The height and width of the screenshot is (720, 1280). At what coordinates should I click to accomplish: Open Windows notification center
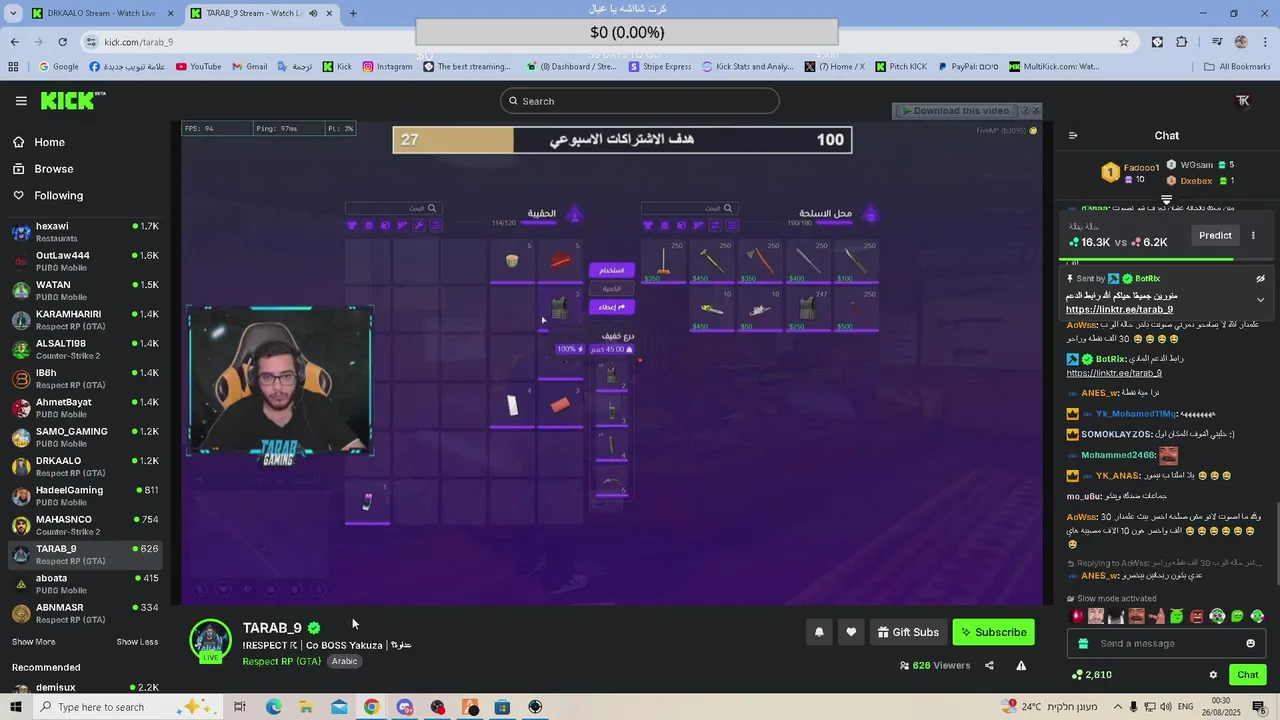pyautogui.click(x=1260, y=707)
